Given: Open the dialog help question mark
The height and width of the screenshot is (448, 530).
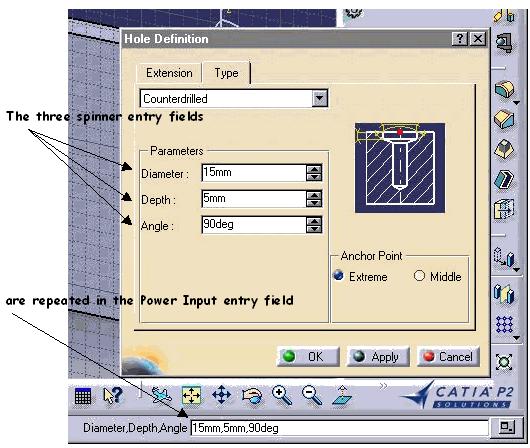Looking at the screenshot, I should pos(460,39).
